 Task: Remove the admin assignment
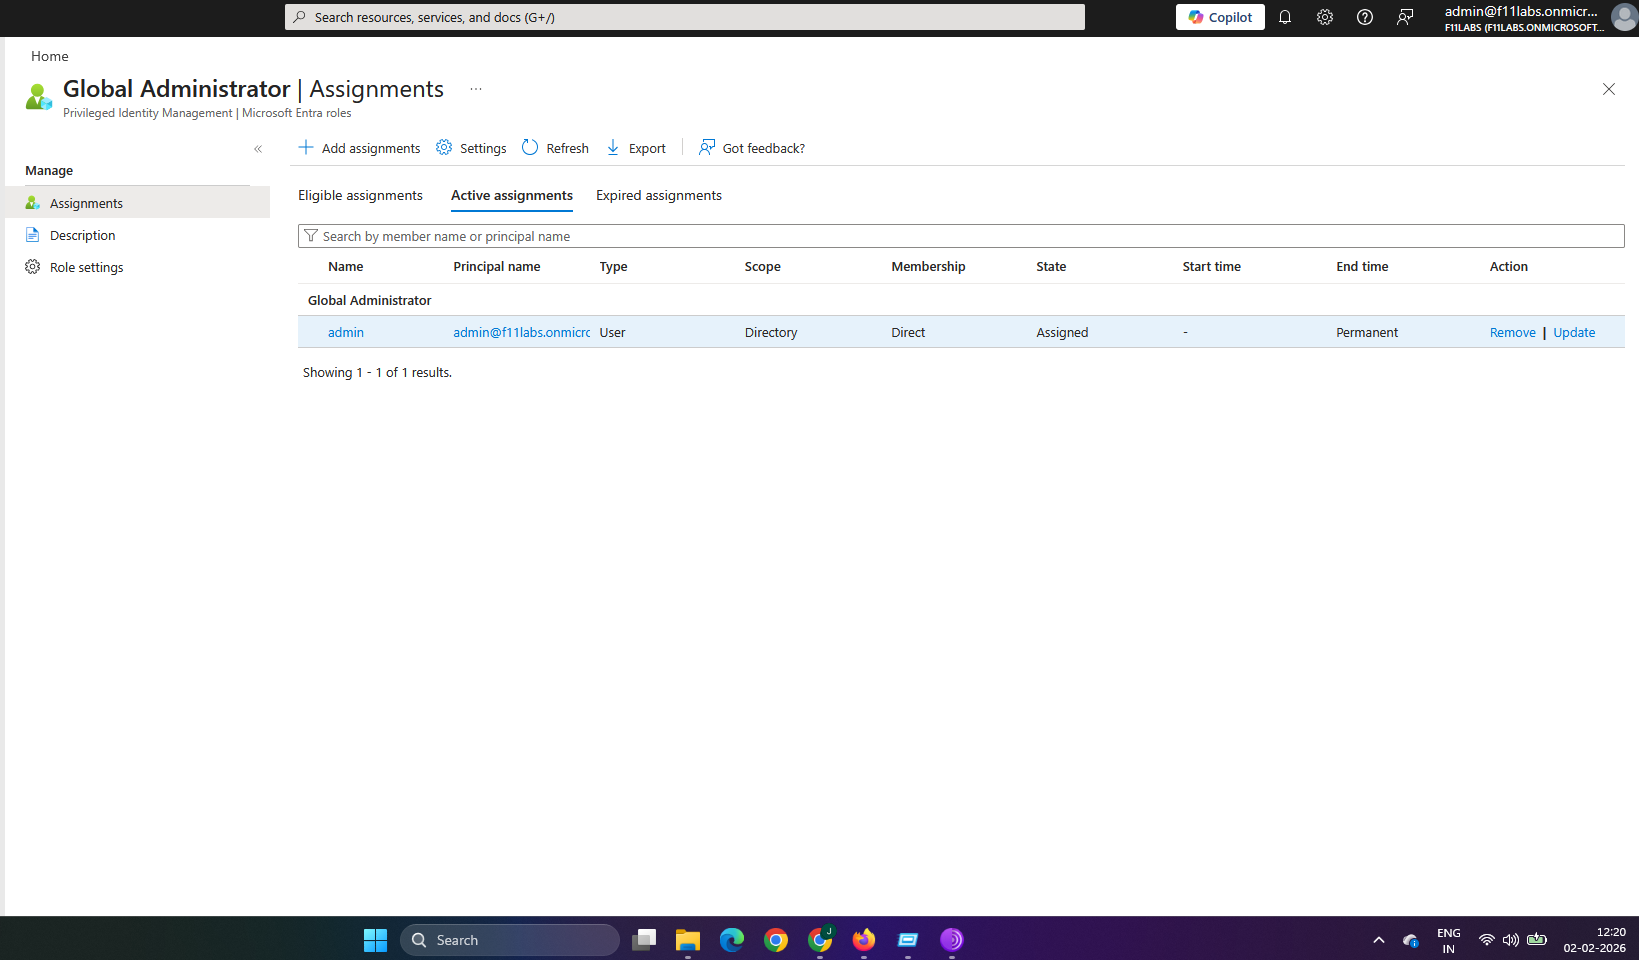coord(1512,332)
